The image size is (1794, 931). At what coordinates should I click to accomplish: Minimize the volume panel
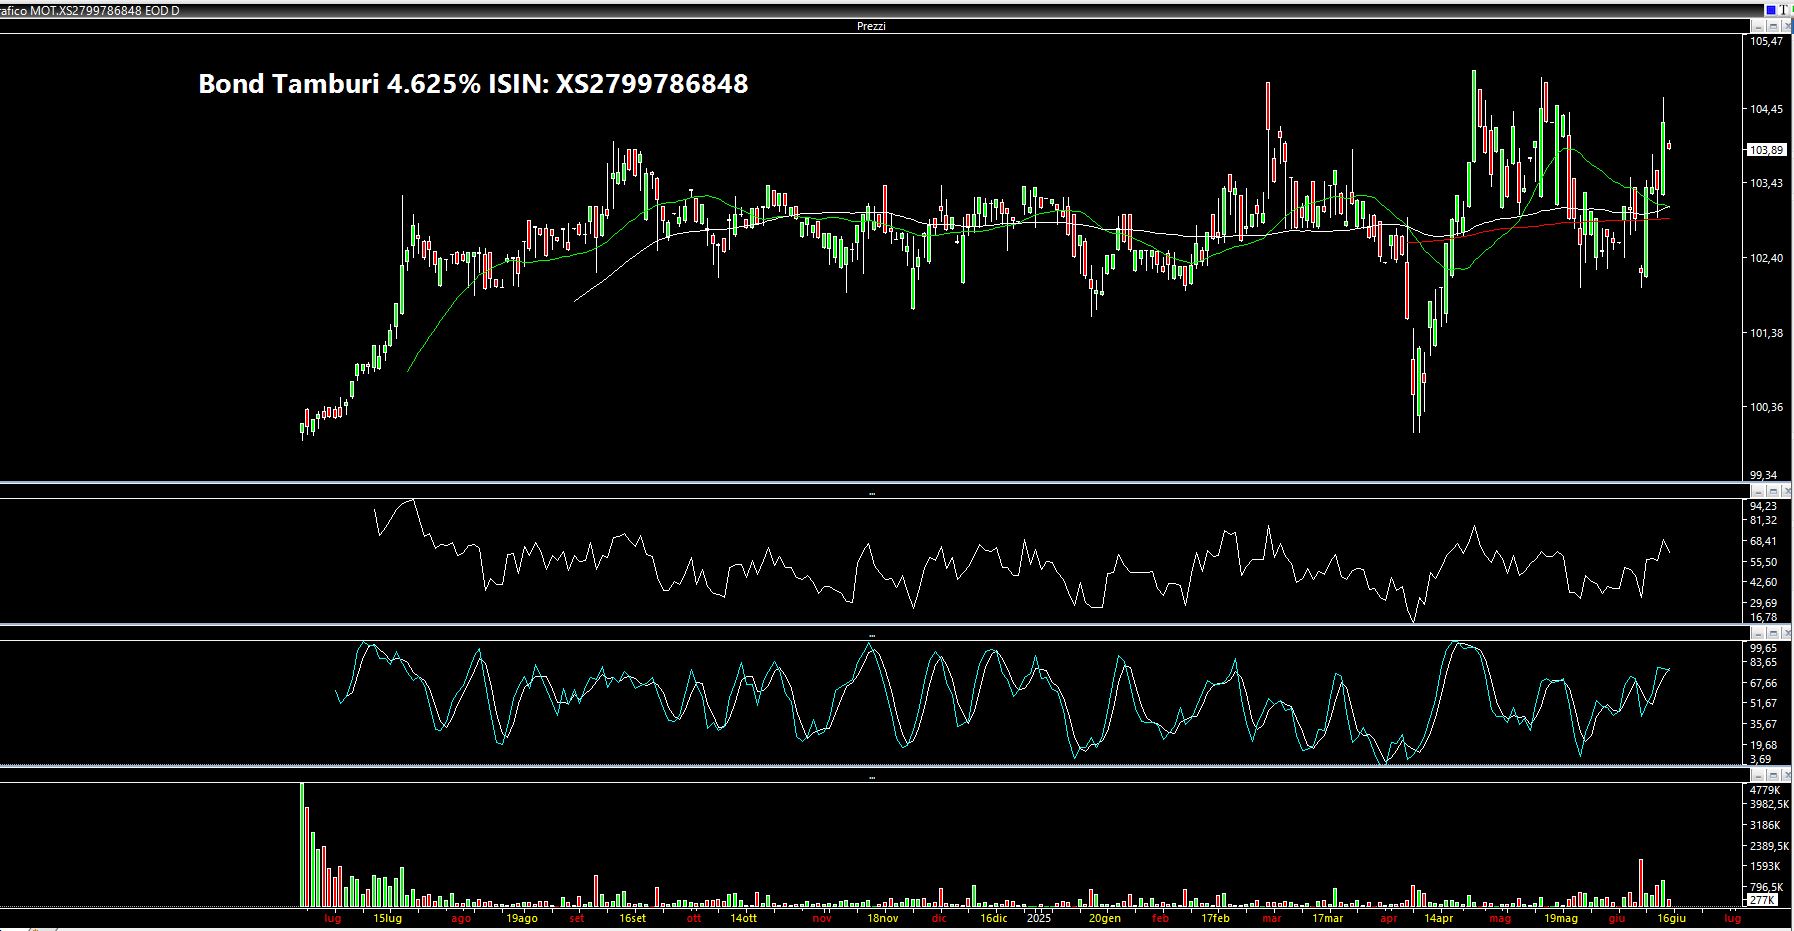click(x=1758, y=775)
